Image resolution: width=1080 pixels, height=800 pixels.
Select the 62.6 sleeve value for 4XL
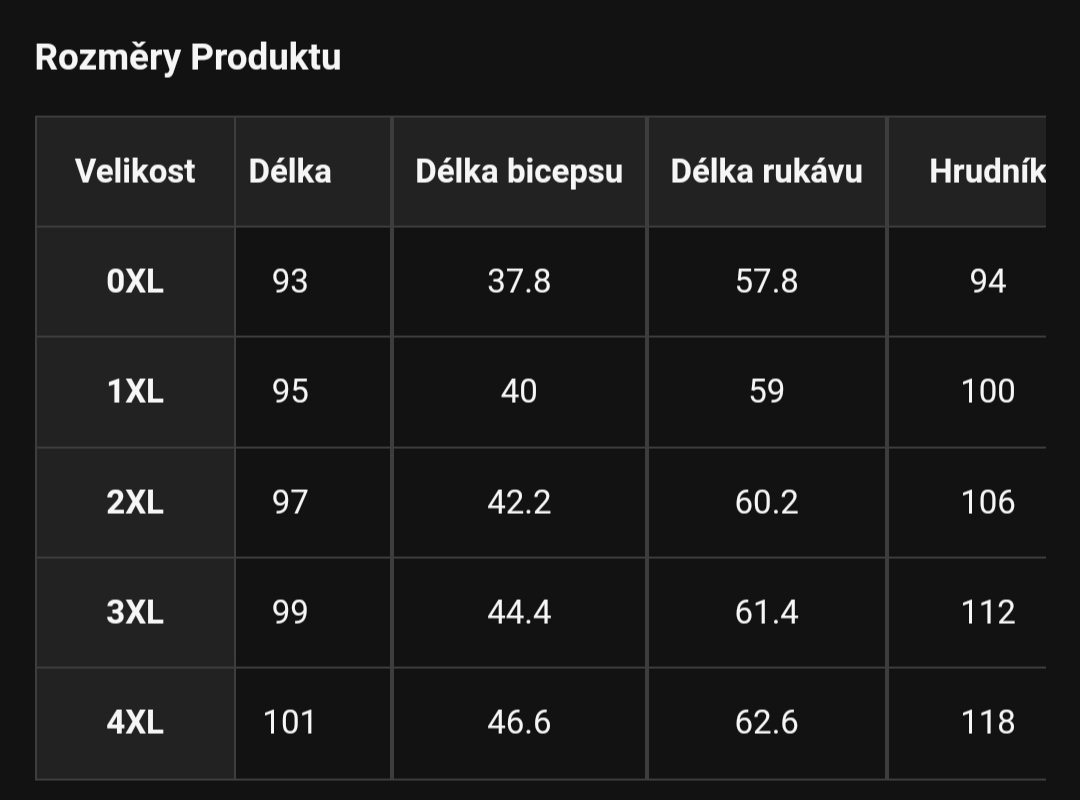click(767, 723)
